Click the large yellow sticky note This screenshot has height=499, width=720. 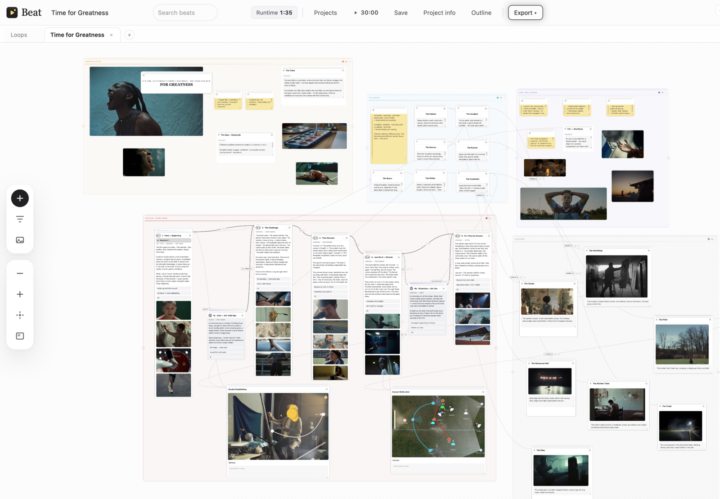tap(388, 136)
